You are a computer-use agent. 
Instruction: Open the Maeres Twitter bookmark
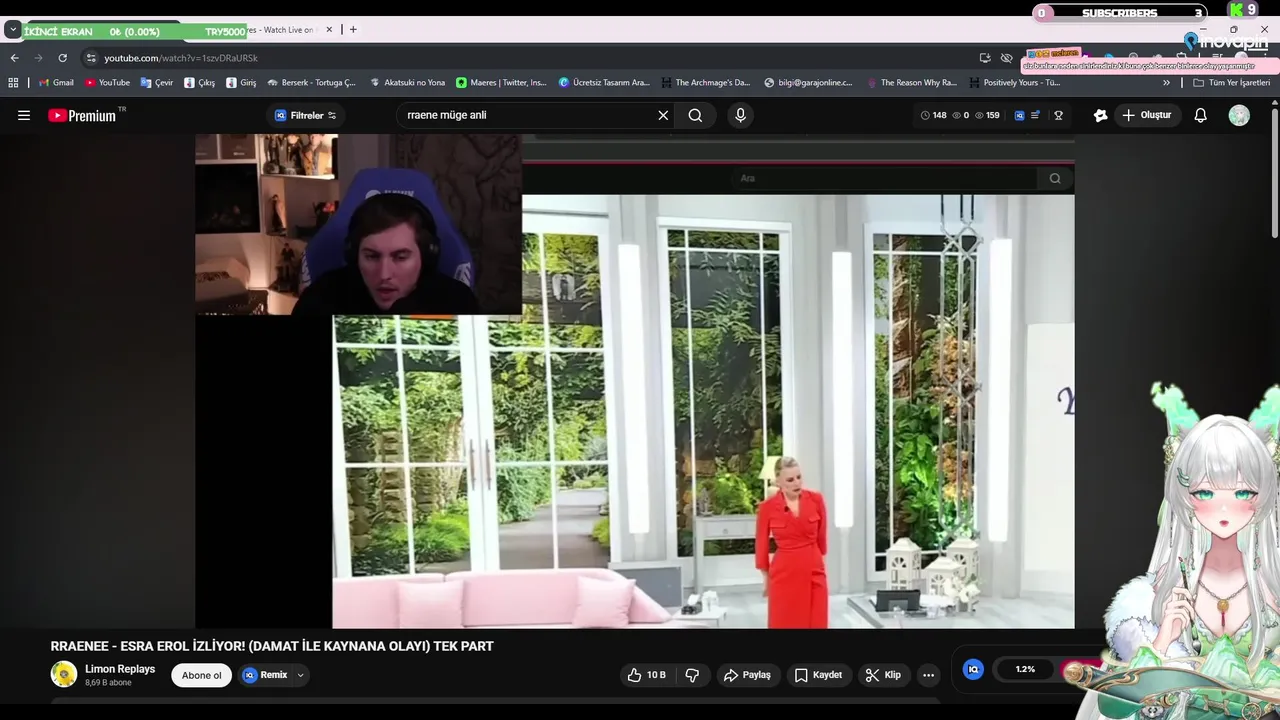(502, 83)
